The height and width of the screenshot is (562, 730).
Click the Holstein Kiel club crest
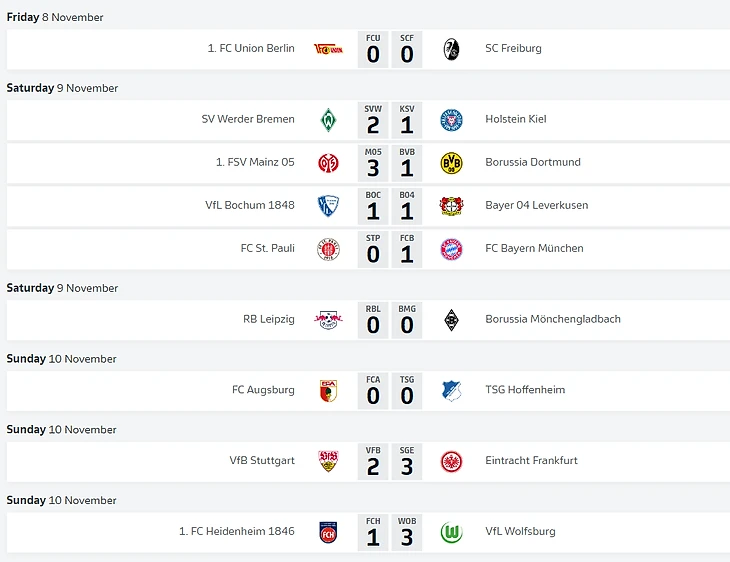click(x=451, y=120)
